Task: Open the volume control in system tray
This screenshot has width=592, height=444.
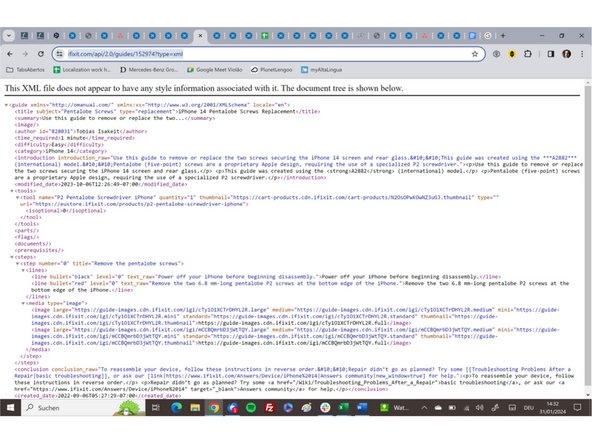Action: coord(479,408)
